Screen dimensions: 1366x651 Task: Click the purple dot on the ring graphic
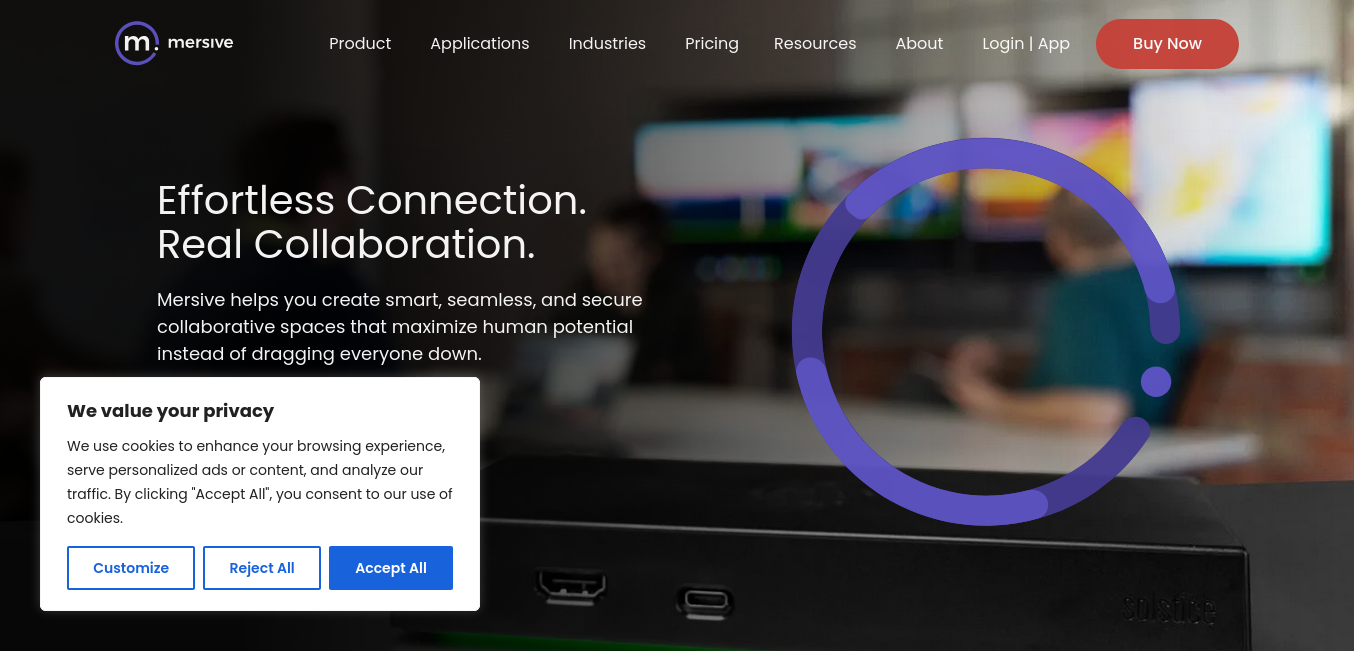click(x=1156, y=381)
